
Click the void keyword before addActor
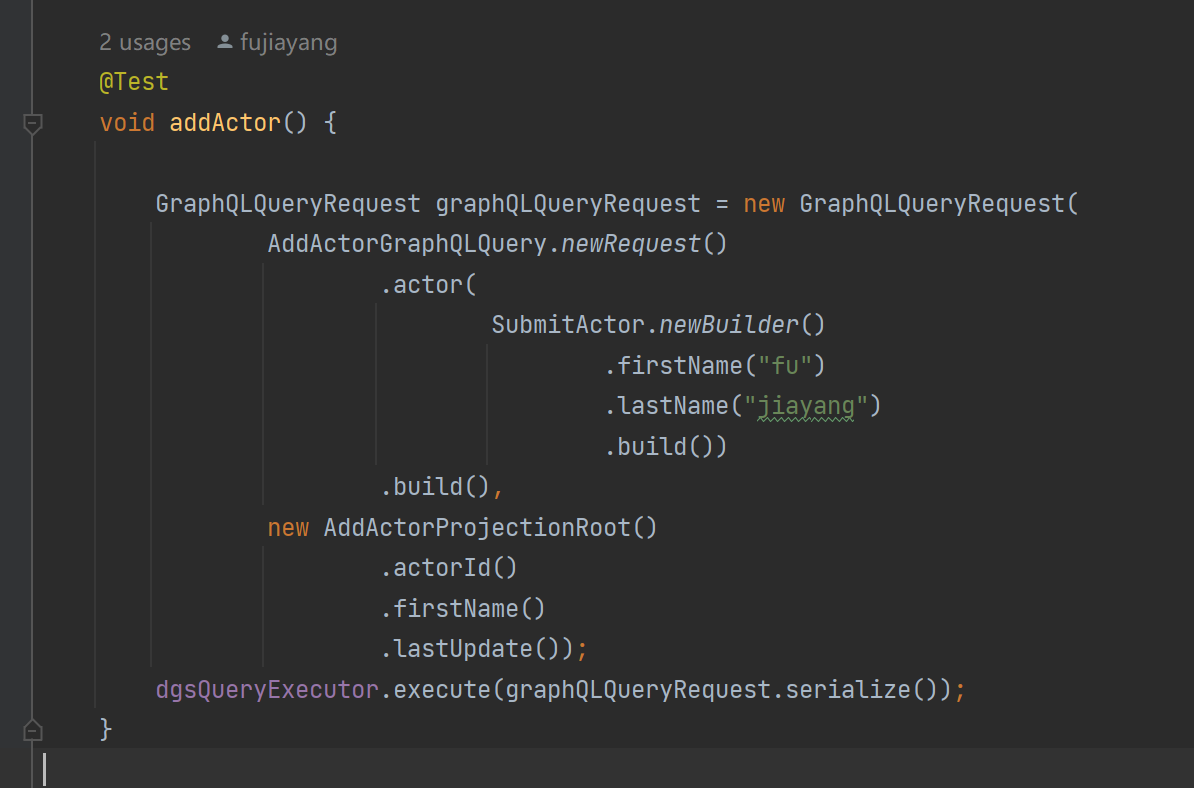[x=127, y=123]
